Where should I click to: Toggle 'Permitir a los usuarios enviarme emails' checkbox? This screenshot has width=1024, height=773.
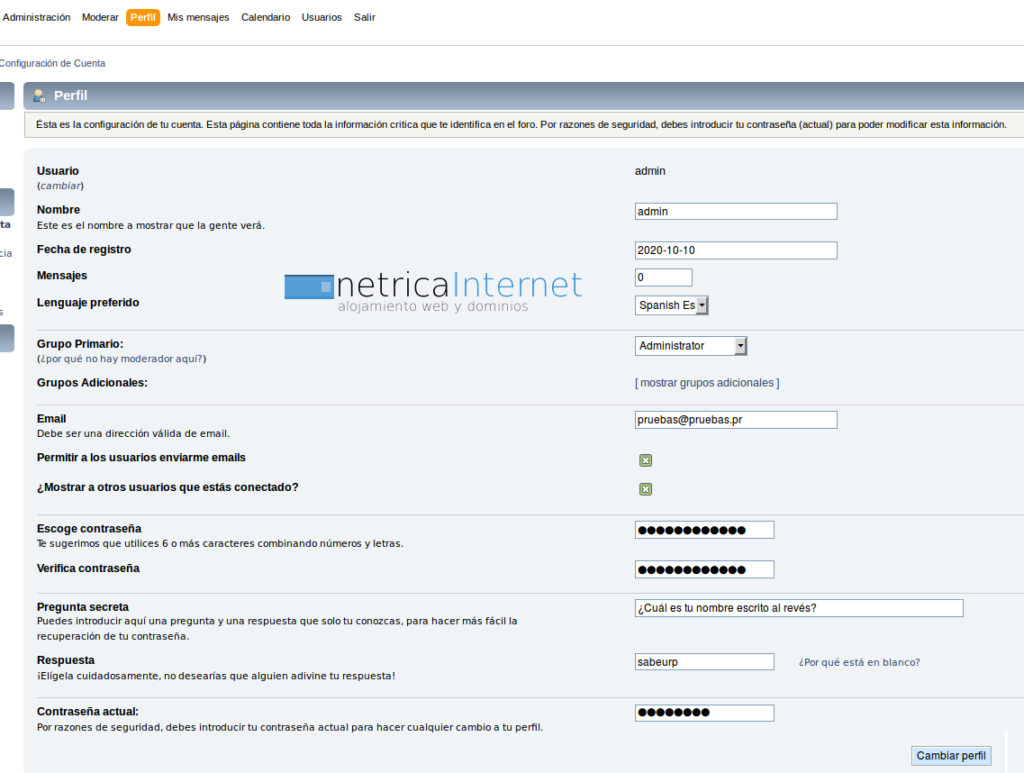[645, 460]
